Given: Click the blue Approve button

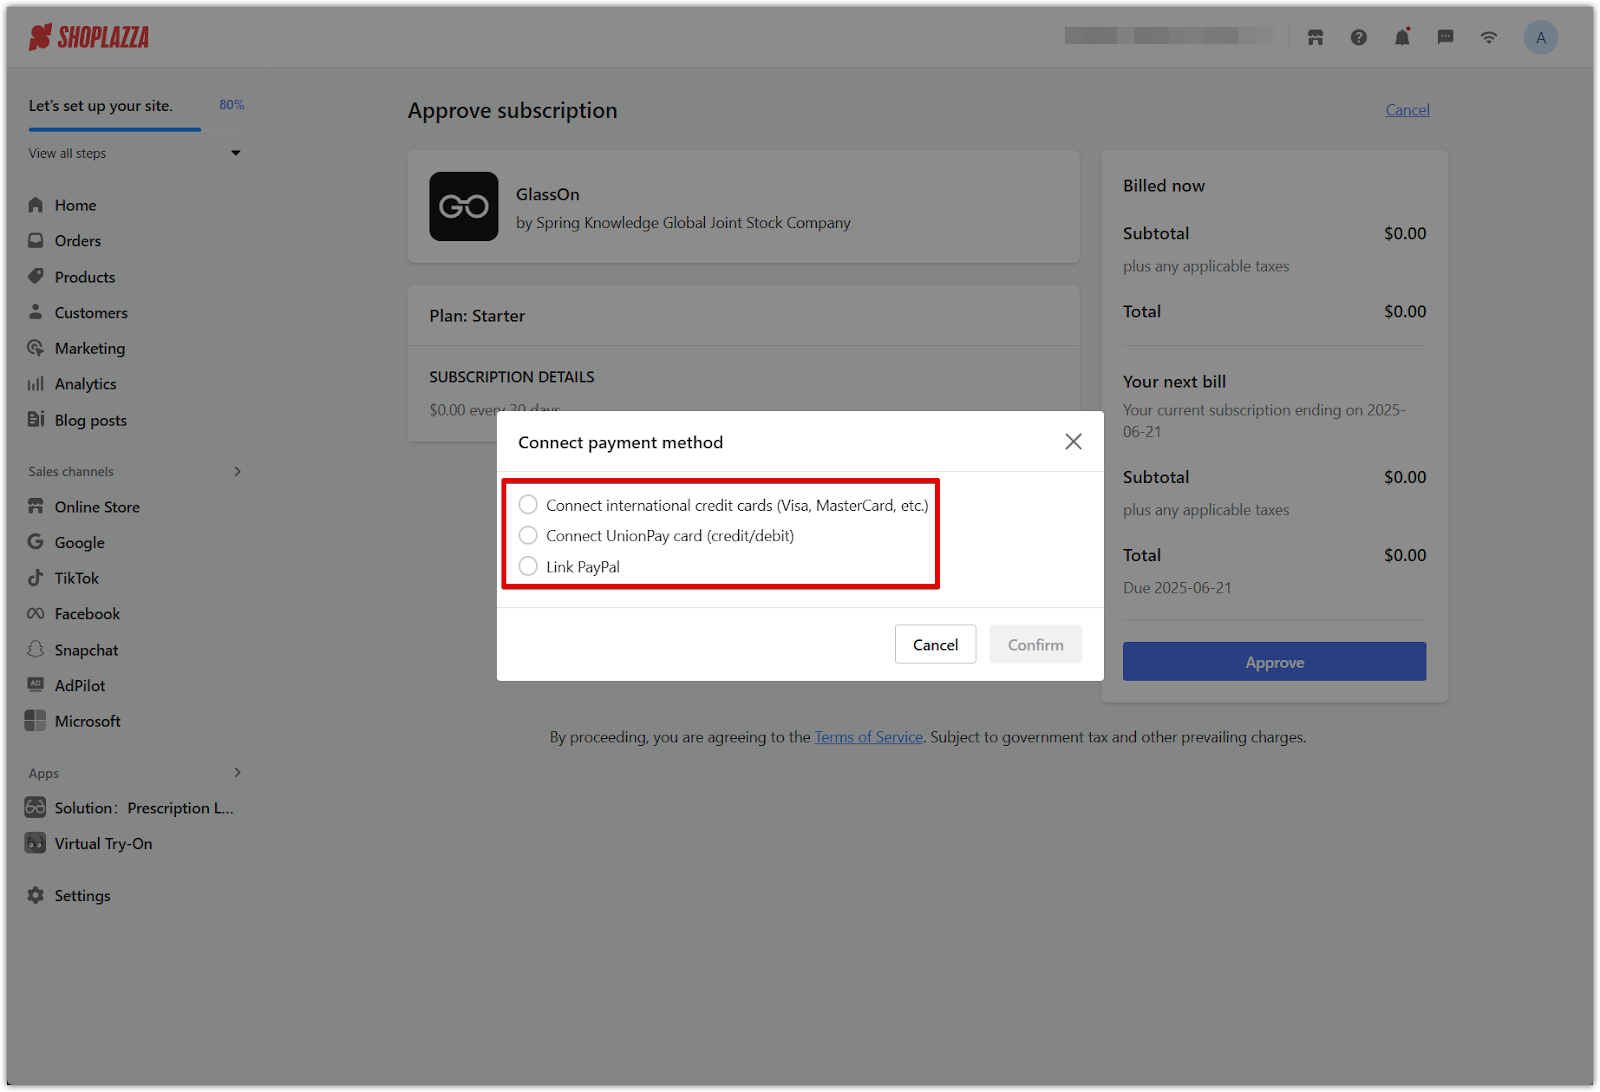Looking at the screenshot, I should click(x=1274, y=662).
